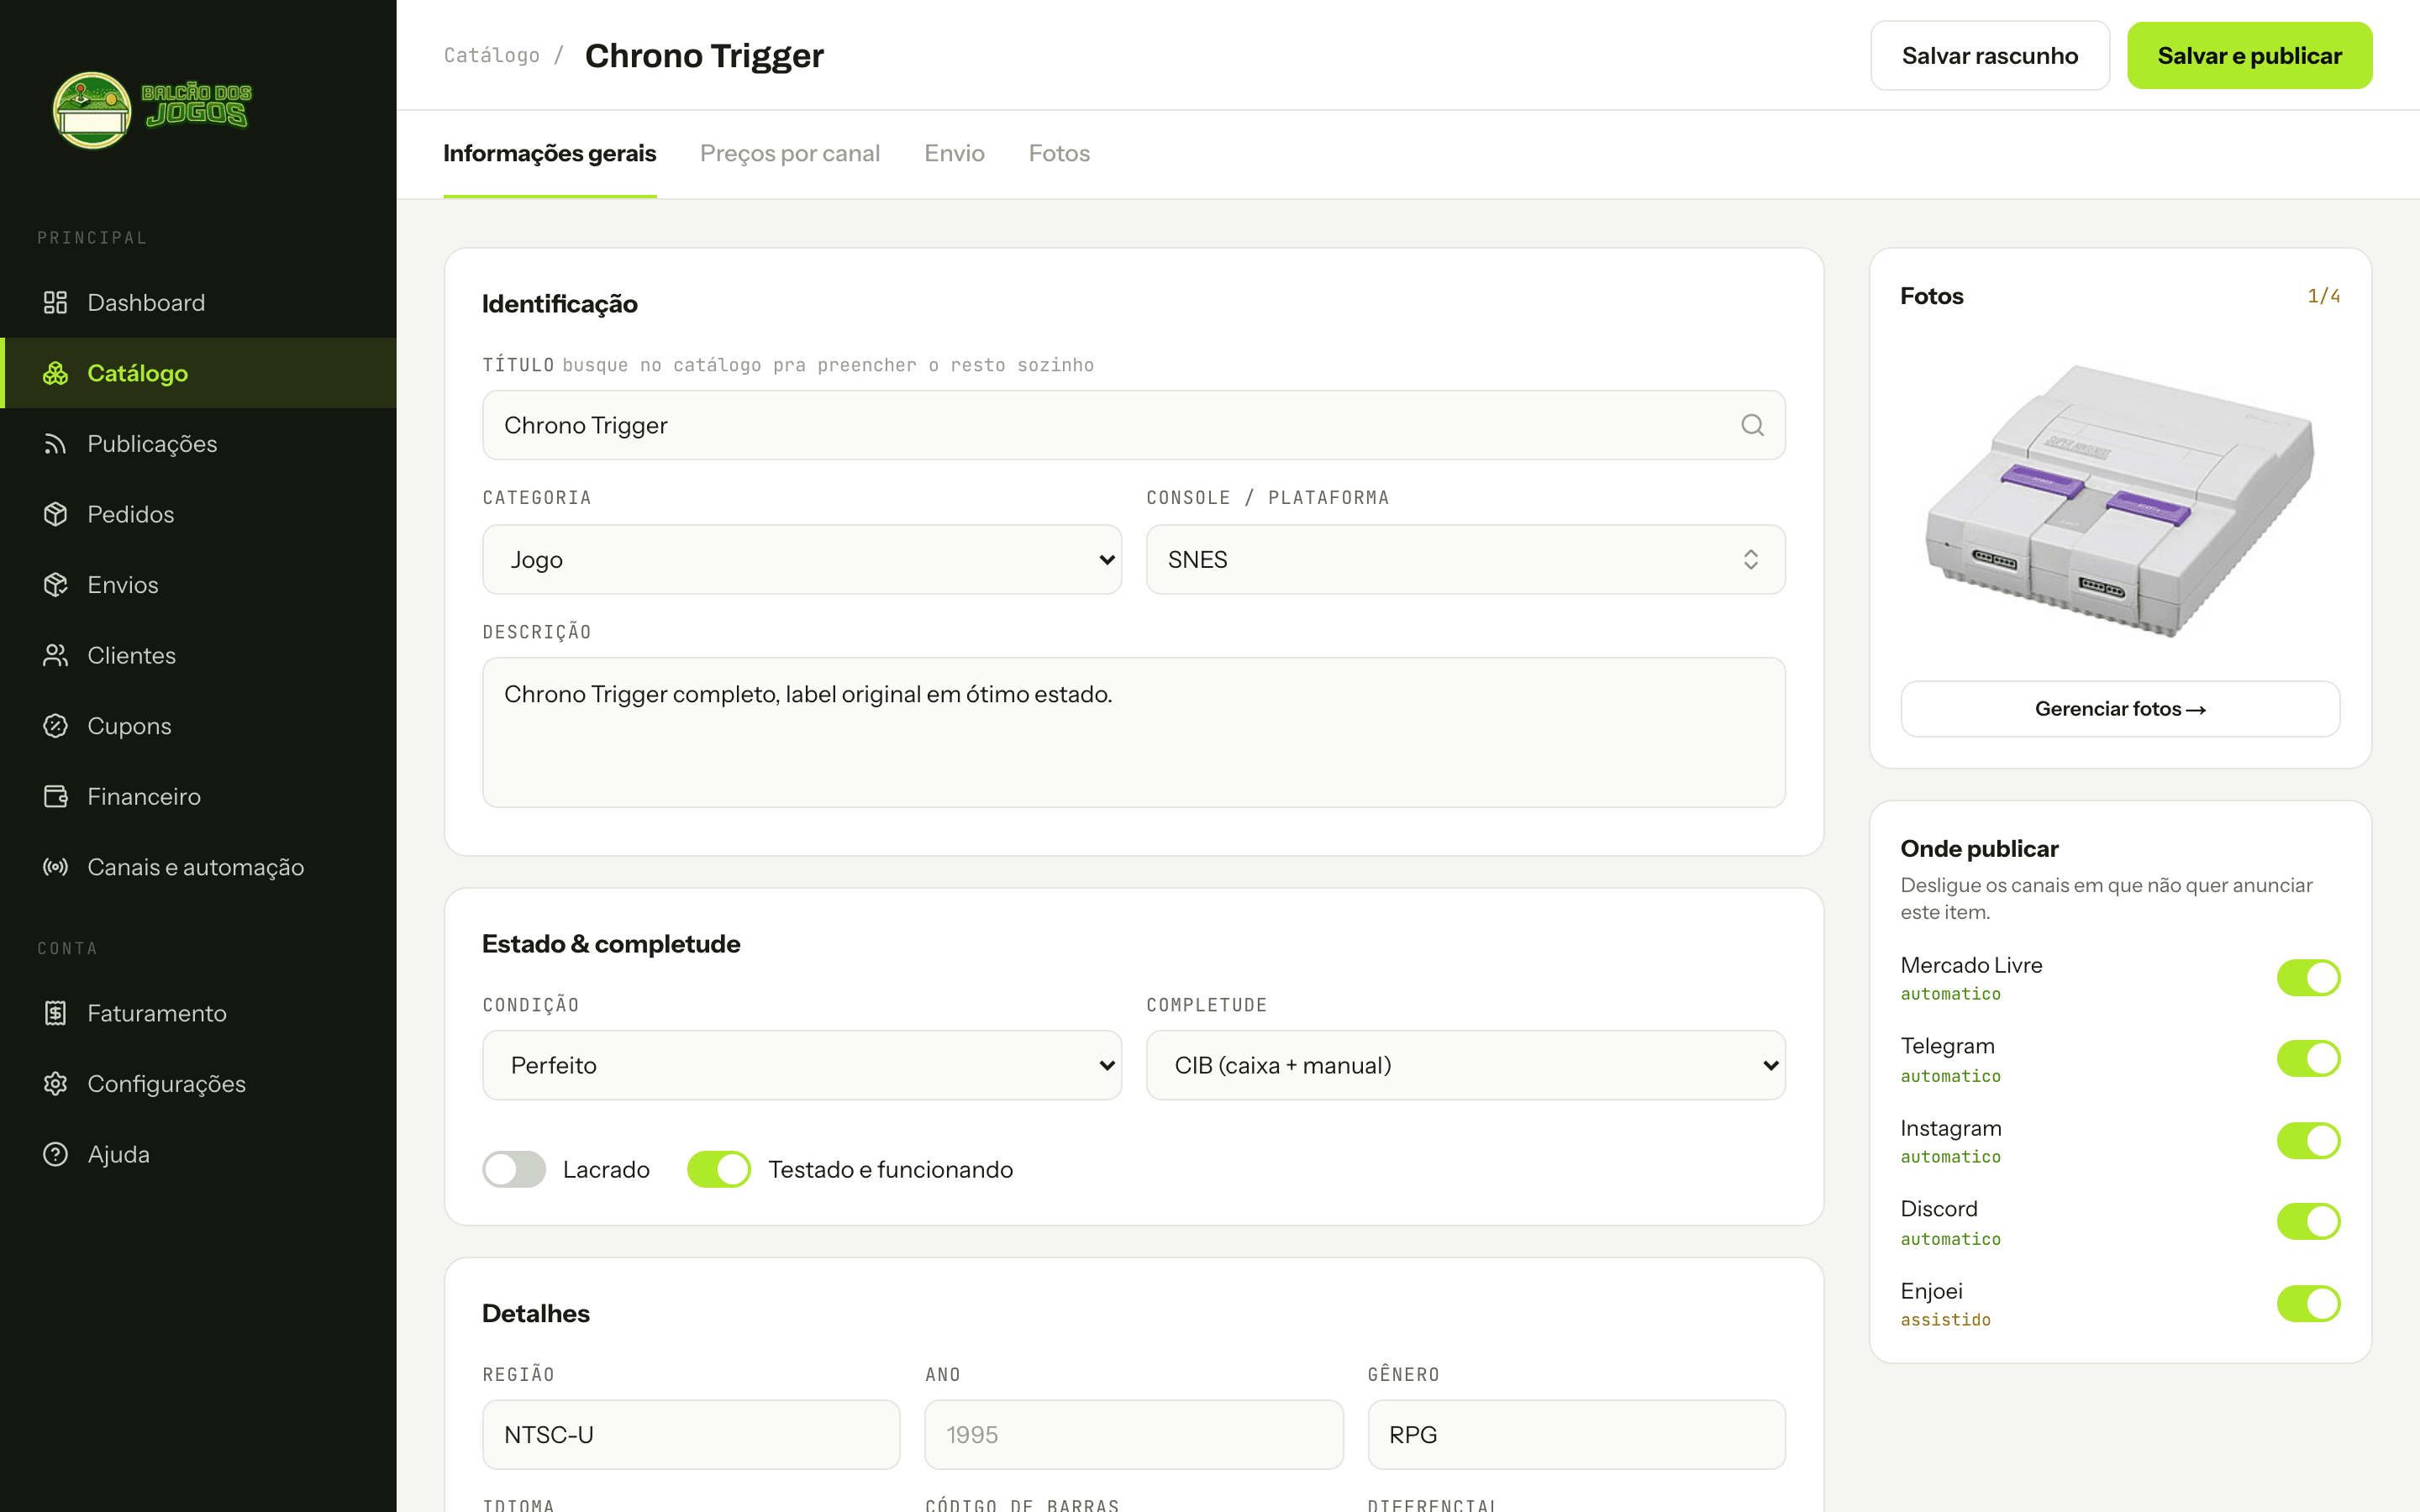Switch to the Informações gerais tab
The height and width of the screenshot is (1512, 2420).
point(550,154)
